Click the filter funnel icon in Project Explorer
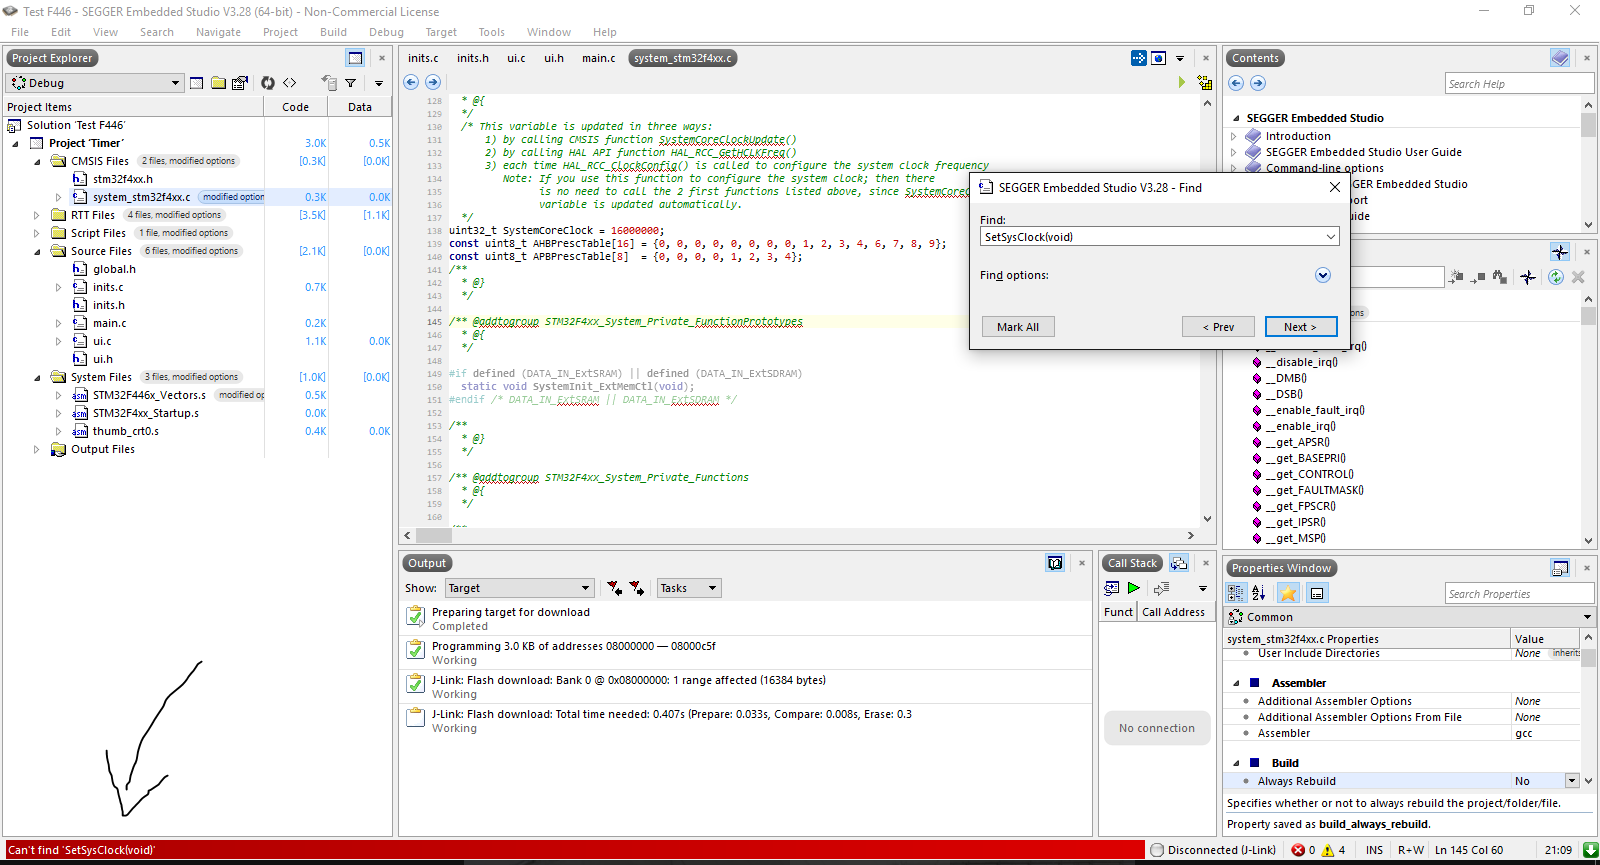 click(351, 83)
